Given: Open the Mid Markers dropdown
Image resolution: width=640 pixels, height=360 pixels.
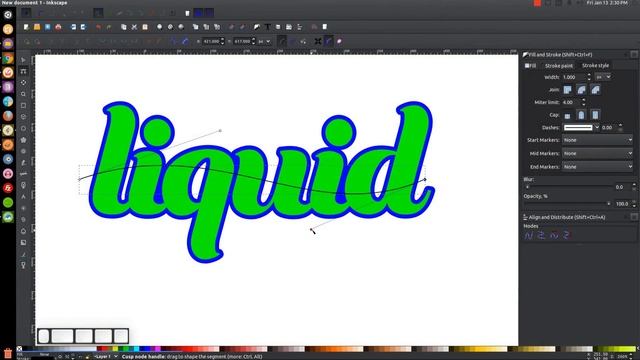Looking at the screenshot, I should pos(598,153).
